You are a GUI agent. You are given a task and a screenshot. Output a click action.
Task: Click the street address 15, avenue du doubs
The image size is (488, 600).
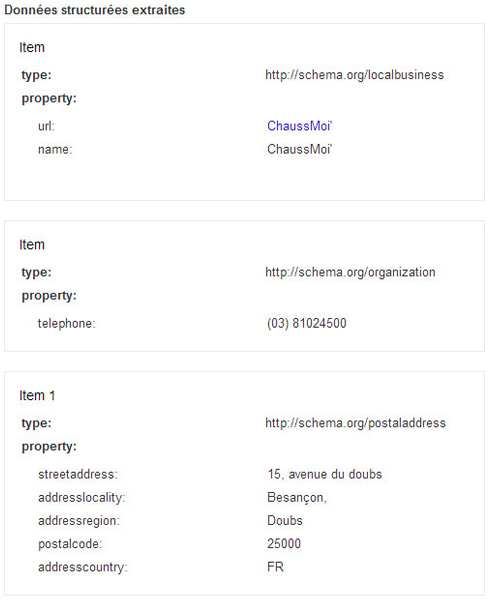click(x=325, y=474)
